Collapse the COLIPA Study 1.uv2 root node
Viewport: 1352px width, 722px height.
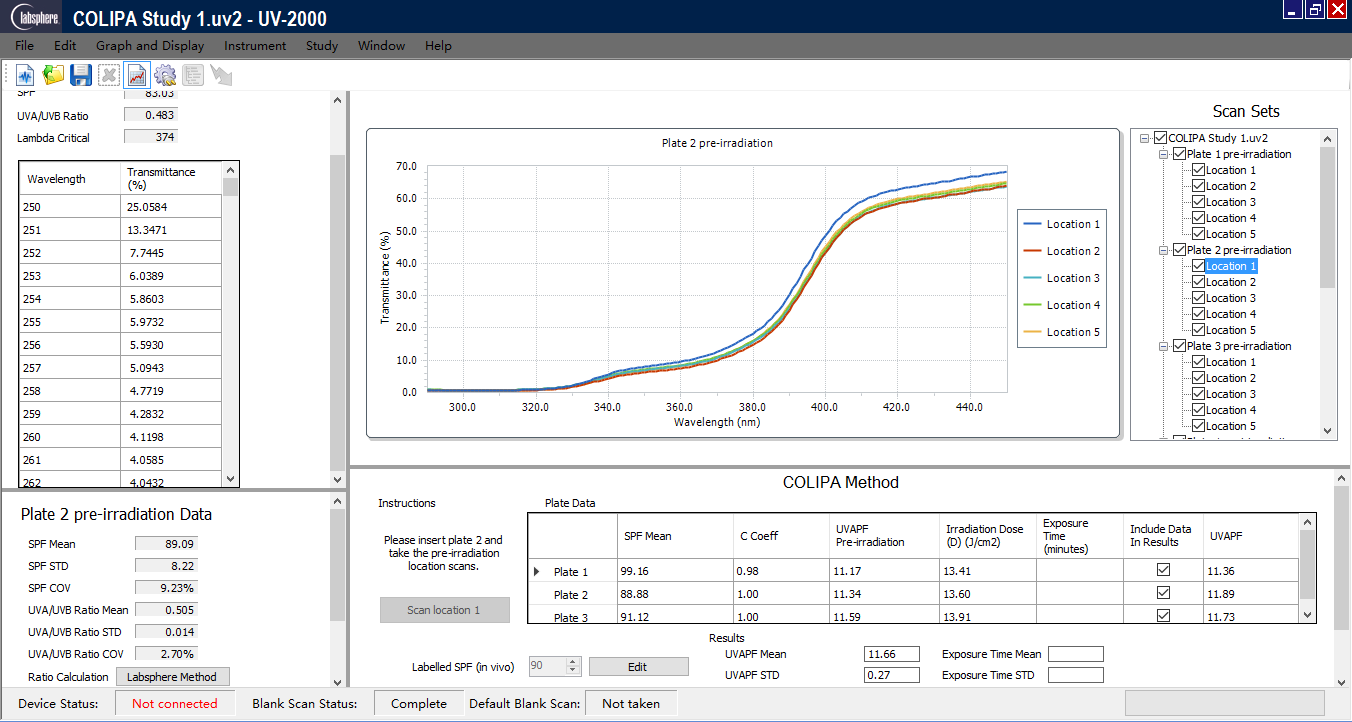point(1145,138)
